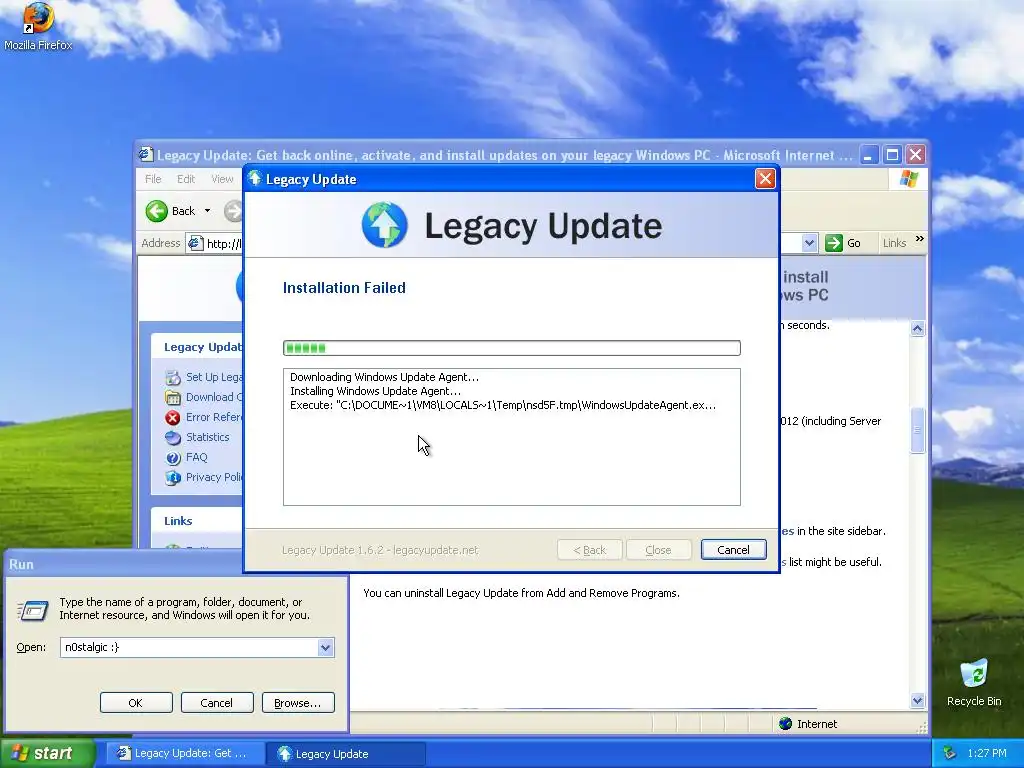Click the page icon in the Address bar
The width and height of the screenshot is (1024, 768).
coord(195,244)
